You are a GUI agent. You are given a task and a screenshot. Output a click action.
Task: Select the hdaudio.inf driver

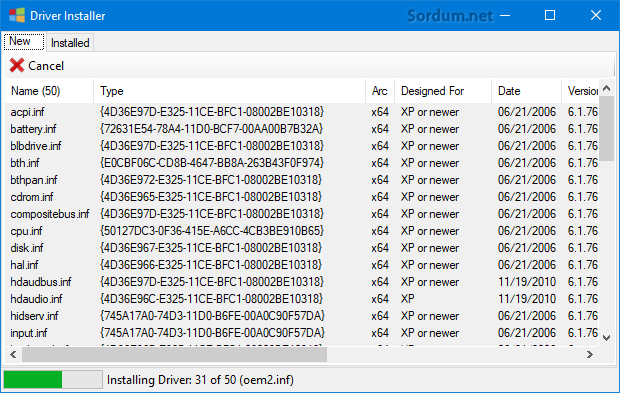pyautogui.click(x=302, y=299)
